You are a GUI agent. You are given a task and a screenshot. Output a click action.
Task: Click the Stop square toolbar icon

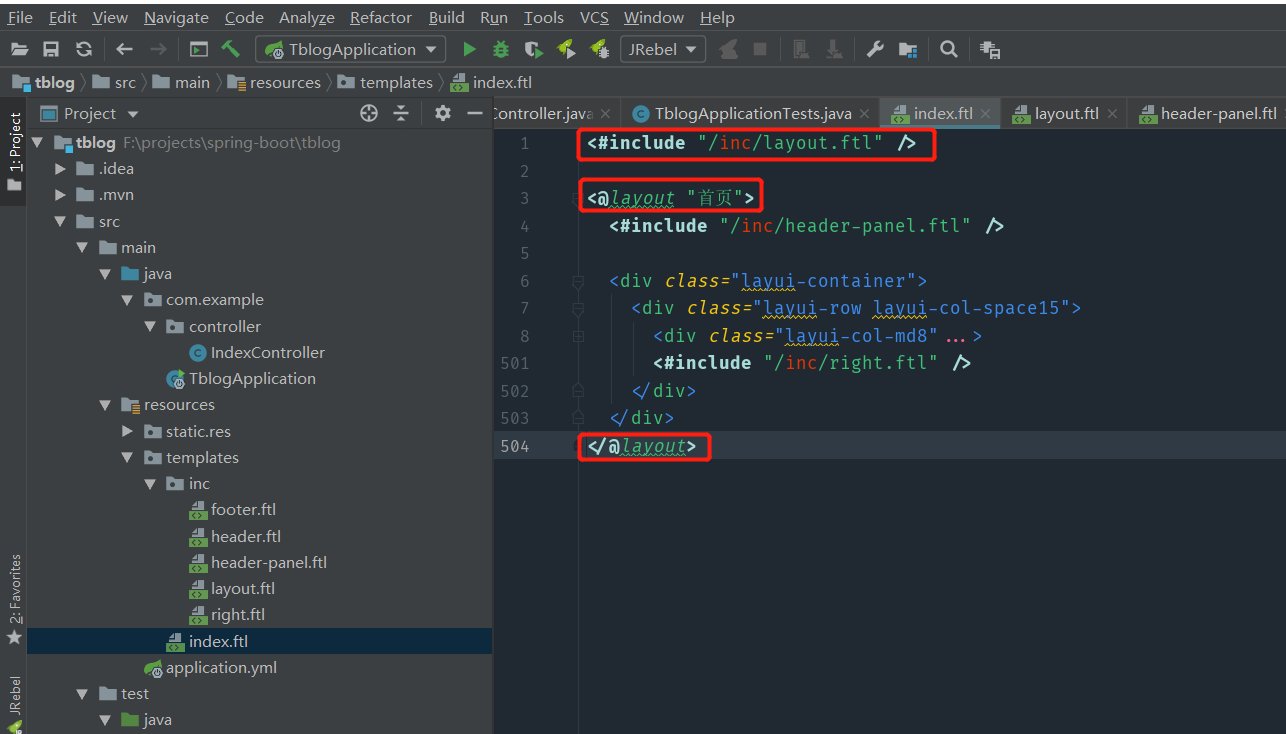760,49
